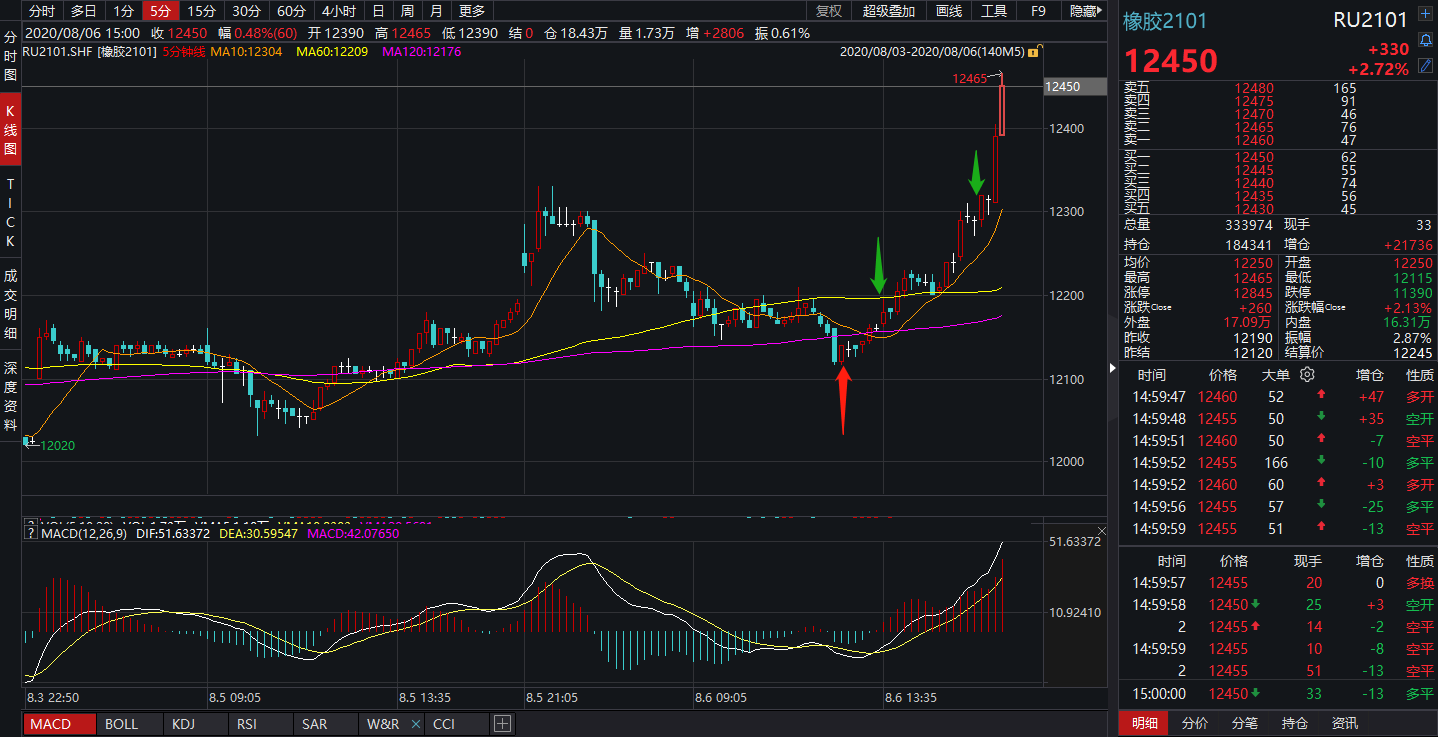Close the W&R indicator with its X icon

415,724
